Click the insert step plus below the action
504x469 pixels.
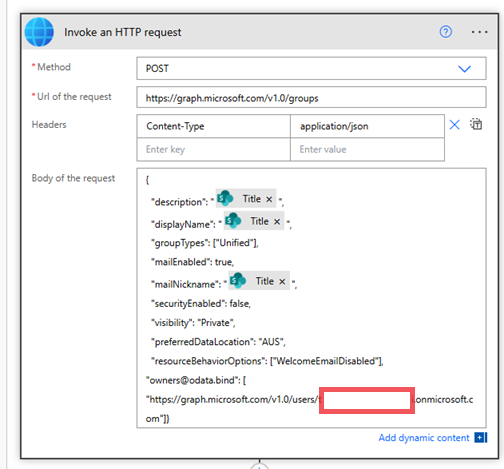(259, 466)
